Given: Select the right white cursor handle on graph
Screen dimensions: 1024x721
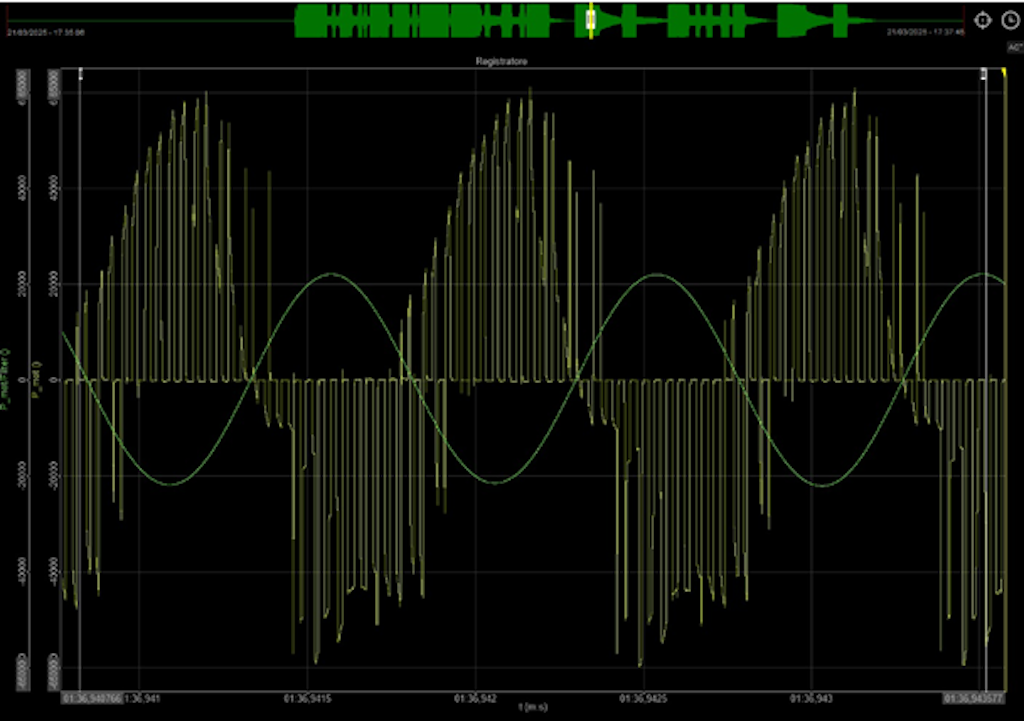Looking at the screenshot, I should point(984,74).
